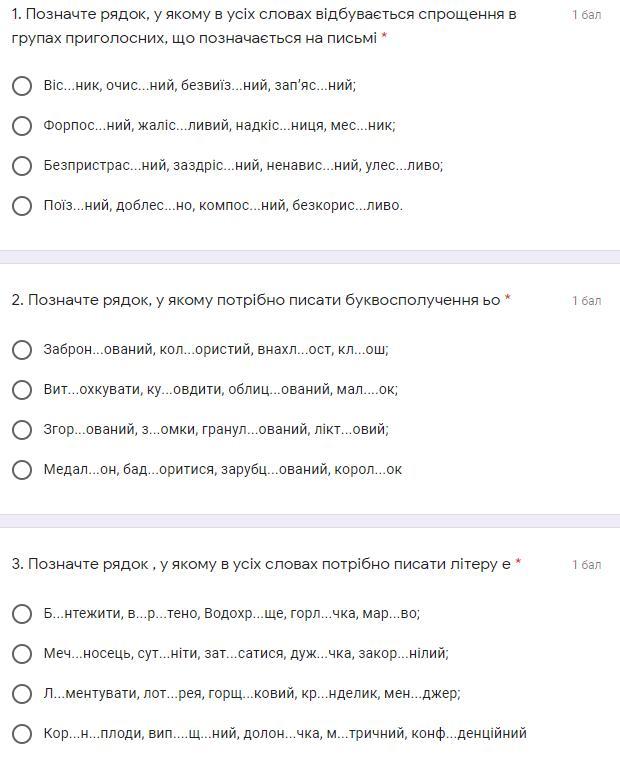The height and width of the screenshot is (768, 620).
Task: Mark the "Поїз...ний, доблес...но" radio button
Action: coord(22,206)
